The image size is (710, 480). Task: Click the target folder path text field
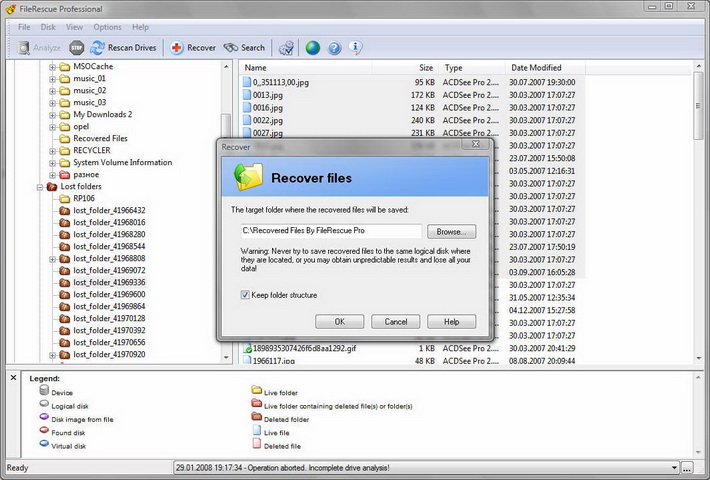point(330,231)
